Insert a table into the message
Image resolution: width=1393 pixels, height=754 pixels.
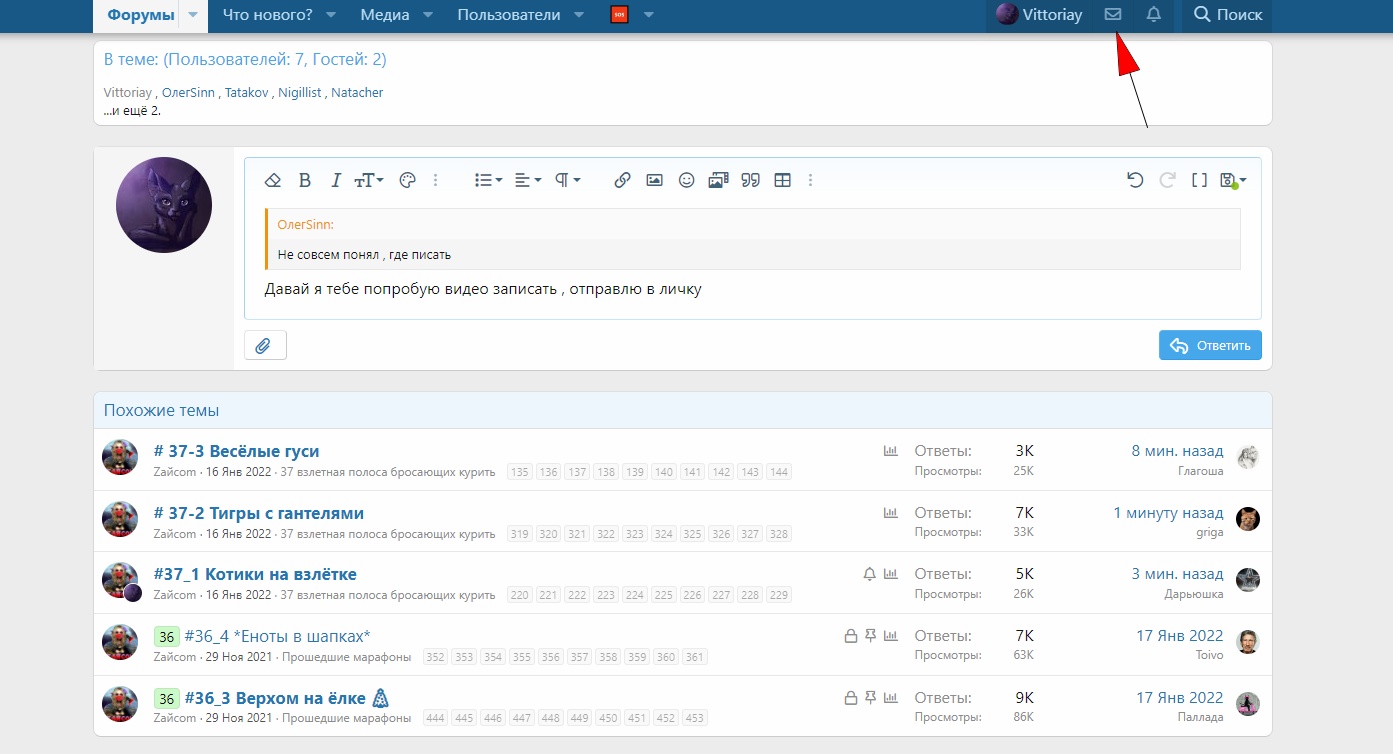pyautogui.click(x=783, y=180)
